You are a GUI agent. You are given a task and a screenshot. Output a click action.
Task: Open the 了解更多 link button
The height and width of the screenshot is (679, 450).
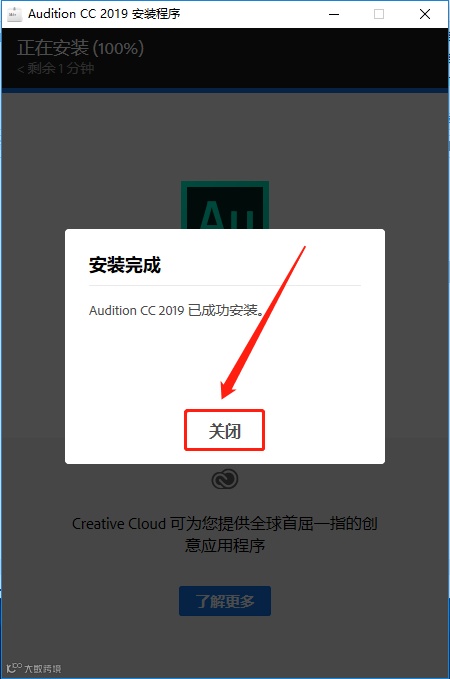225,601
